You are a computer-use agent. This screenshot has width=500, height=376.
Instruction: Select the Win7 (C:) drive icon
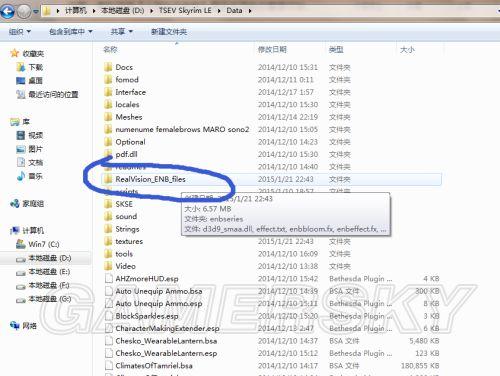(21, 244)
